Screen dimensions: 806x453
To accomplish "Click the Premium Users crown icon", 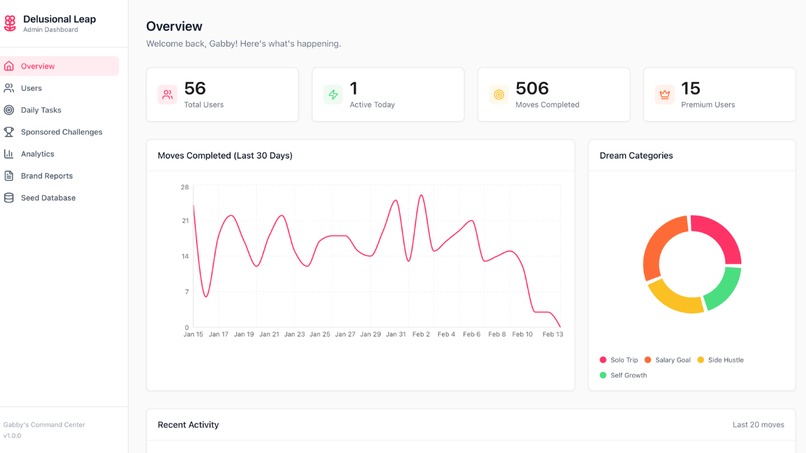I will [664, 95].
